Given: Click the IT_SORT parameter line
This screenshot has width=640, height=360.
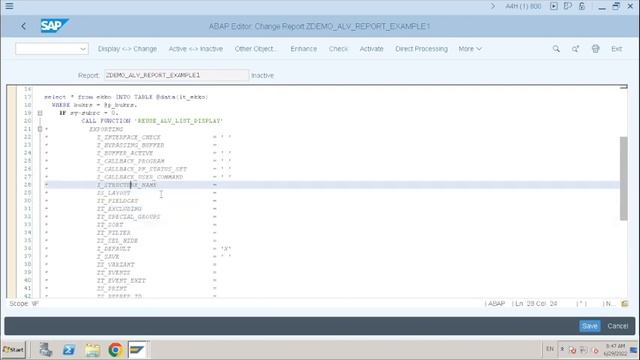Looking at the screenshot, I should click(x=110, y=224).
